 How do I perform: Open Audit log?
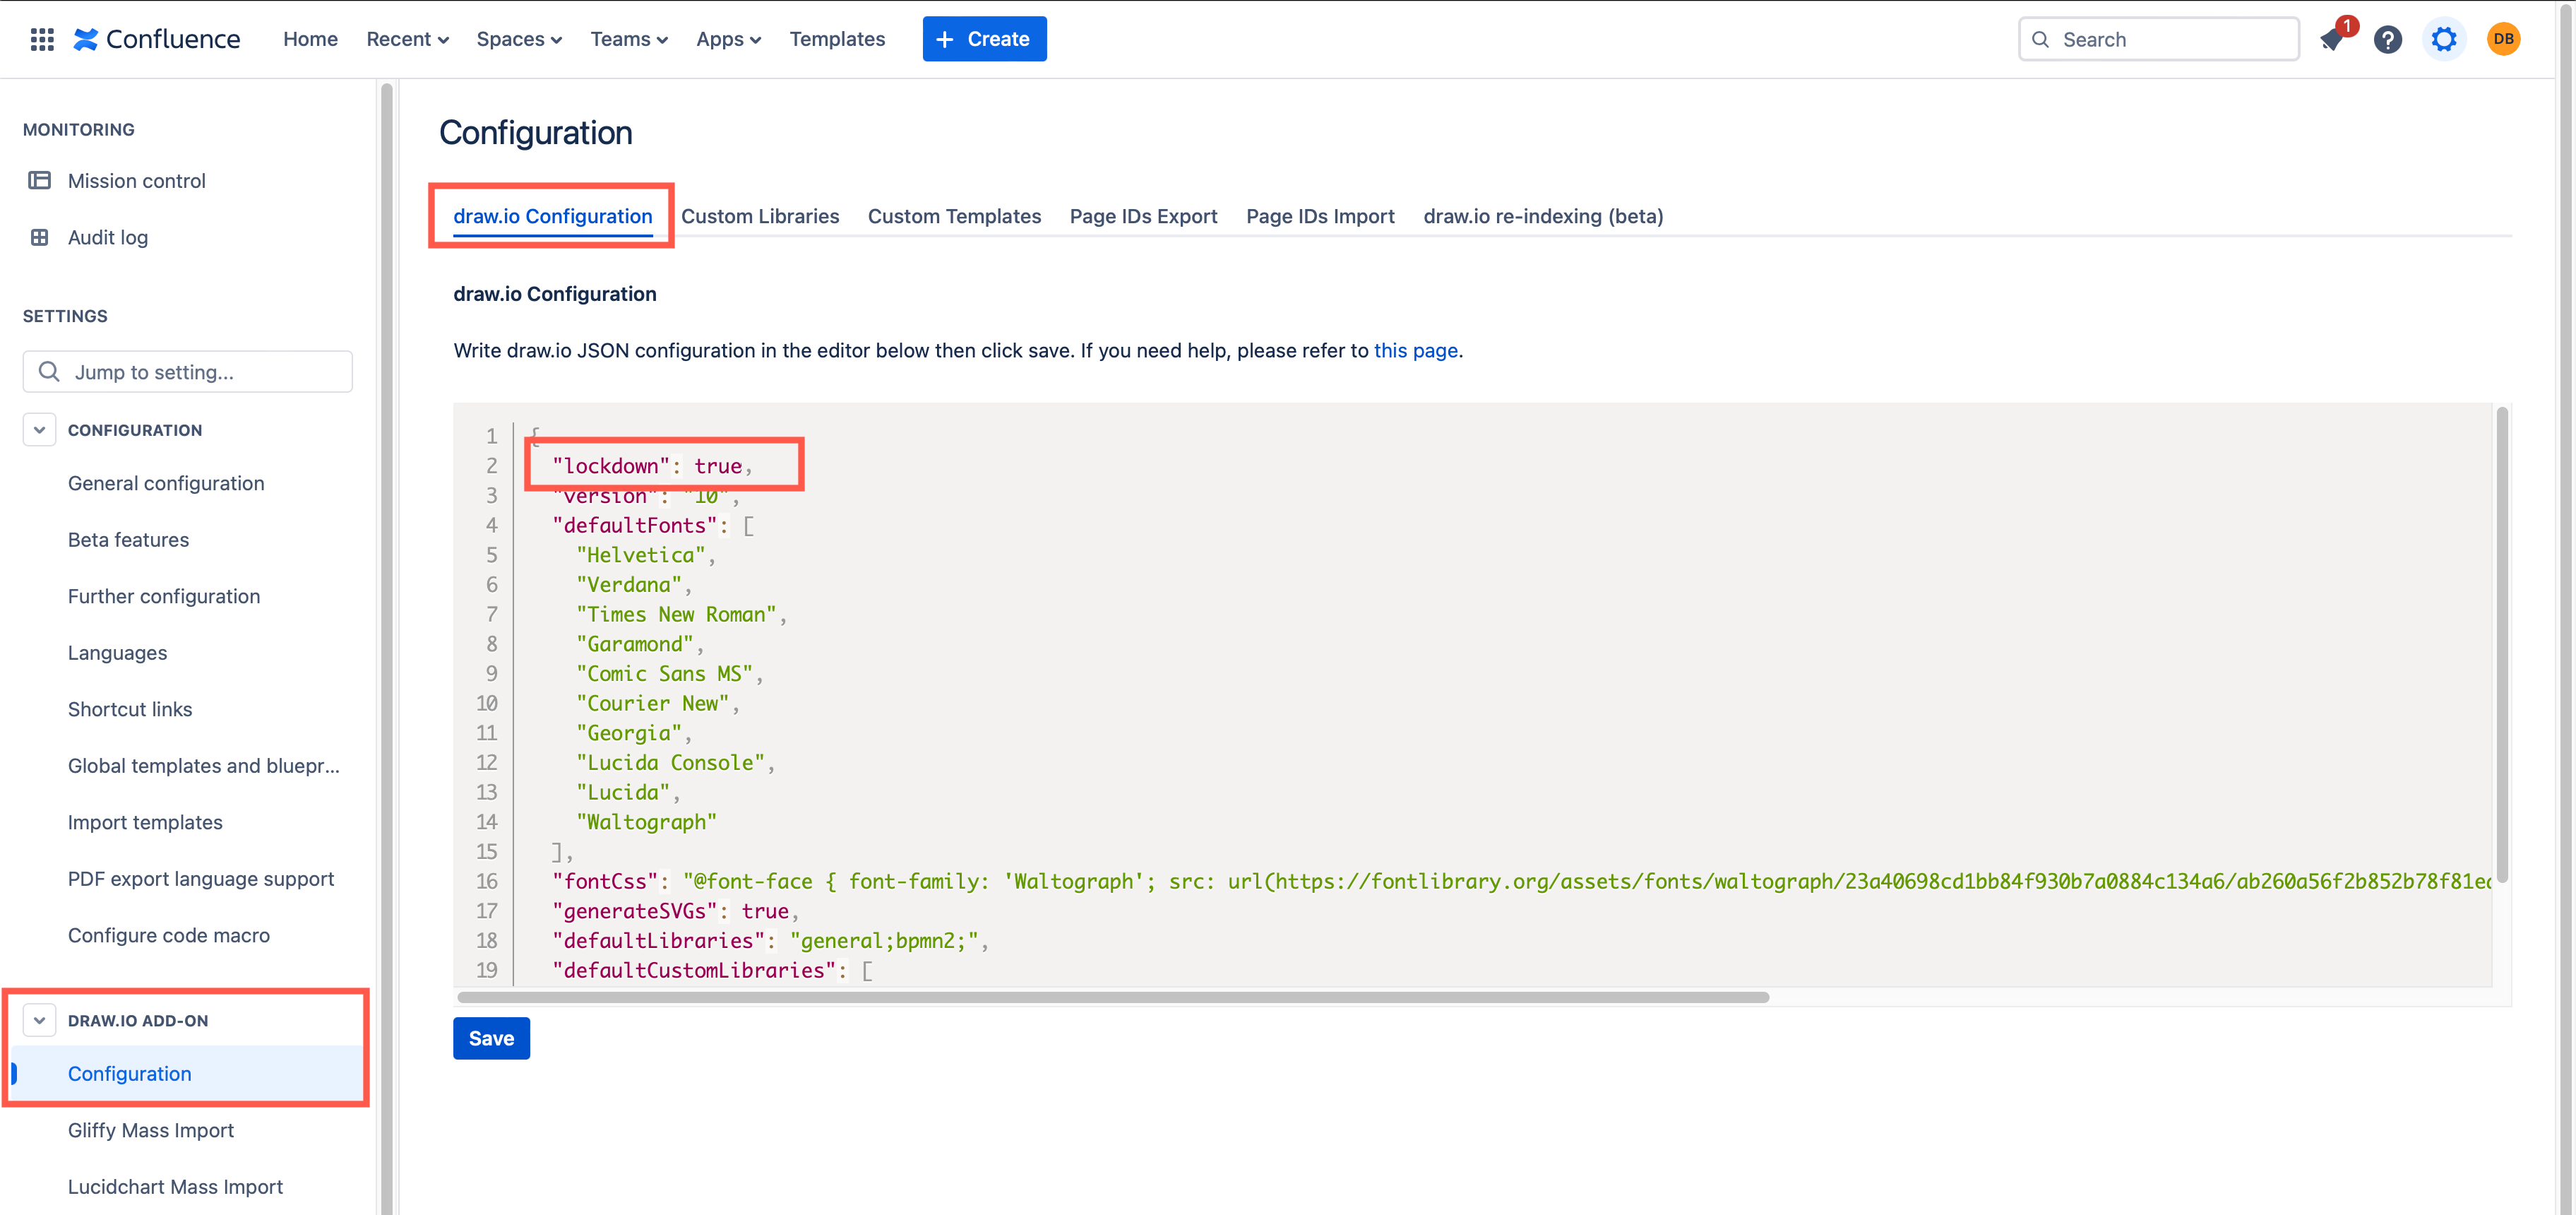pos(108,237)
